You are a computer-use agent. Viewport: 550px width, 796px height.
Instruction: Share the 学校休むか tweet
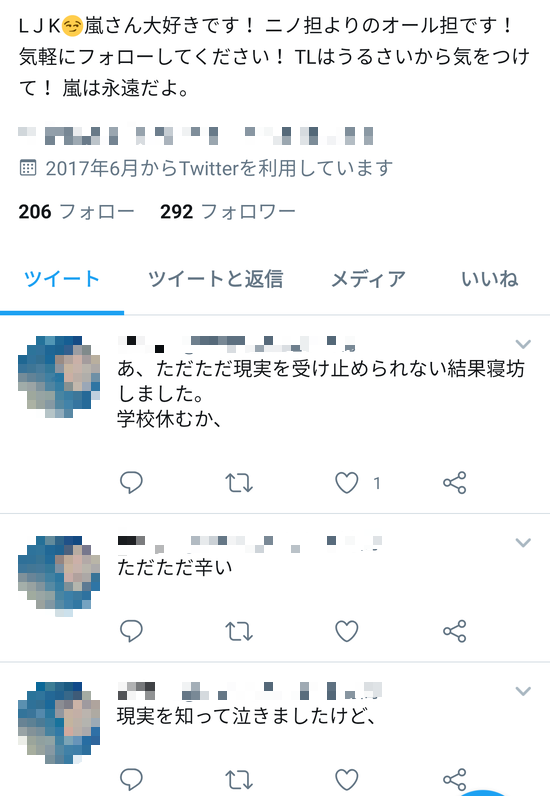coord(455,483)
